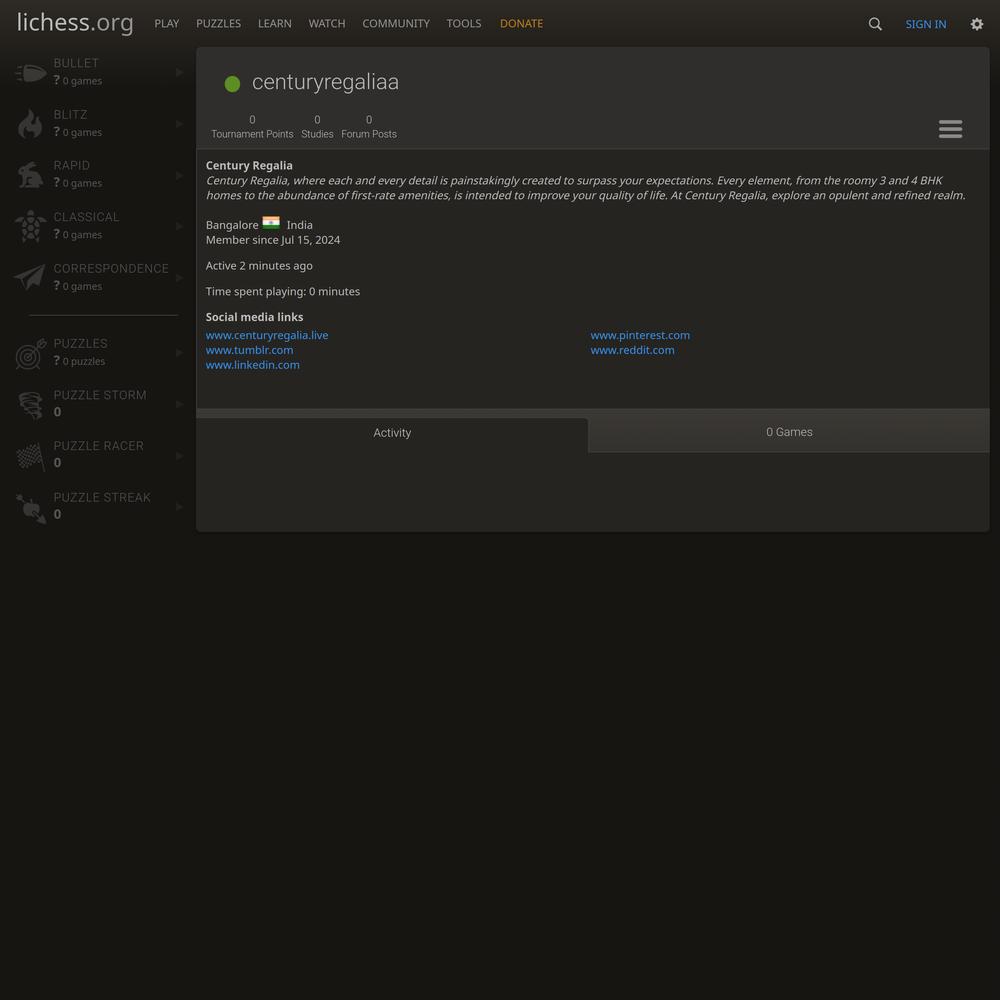Click the Rapid rabbit icon
This screenshot has height=1000, width=1000.
30,175
